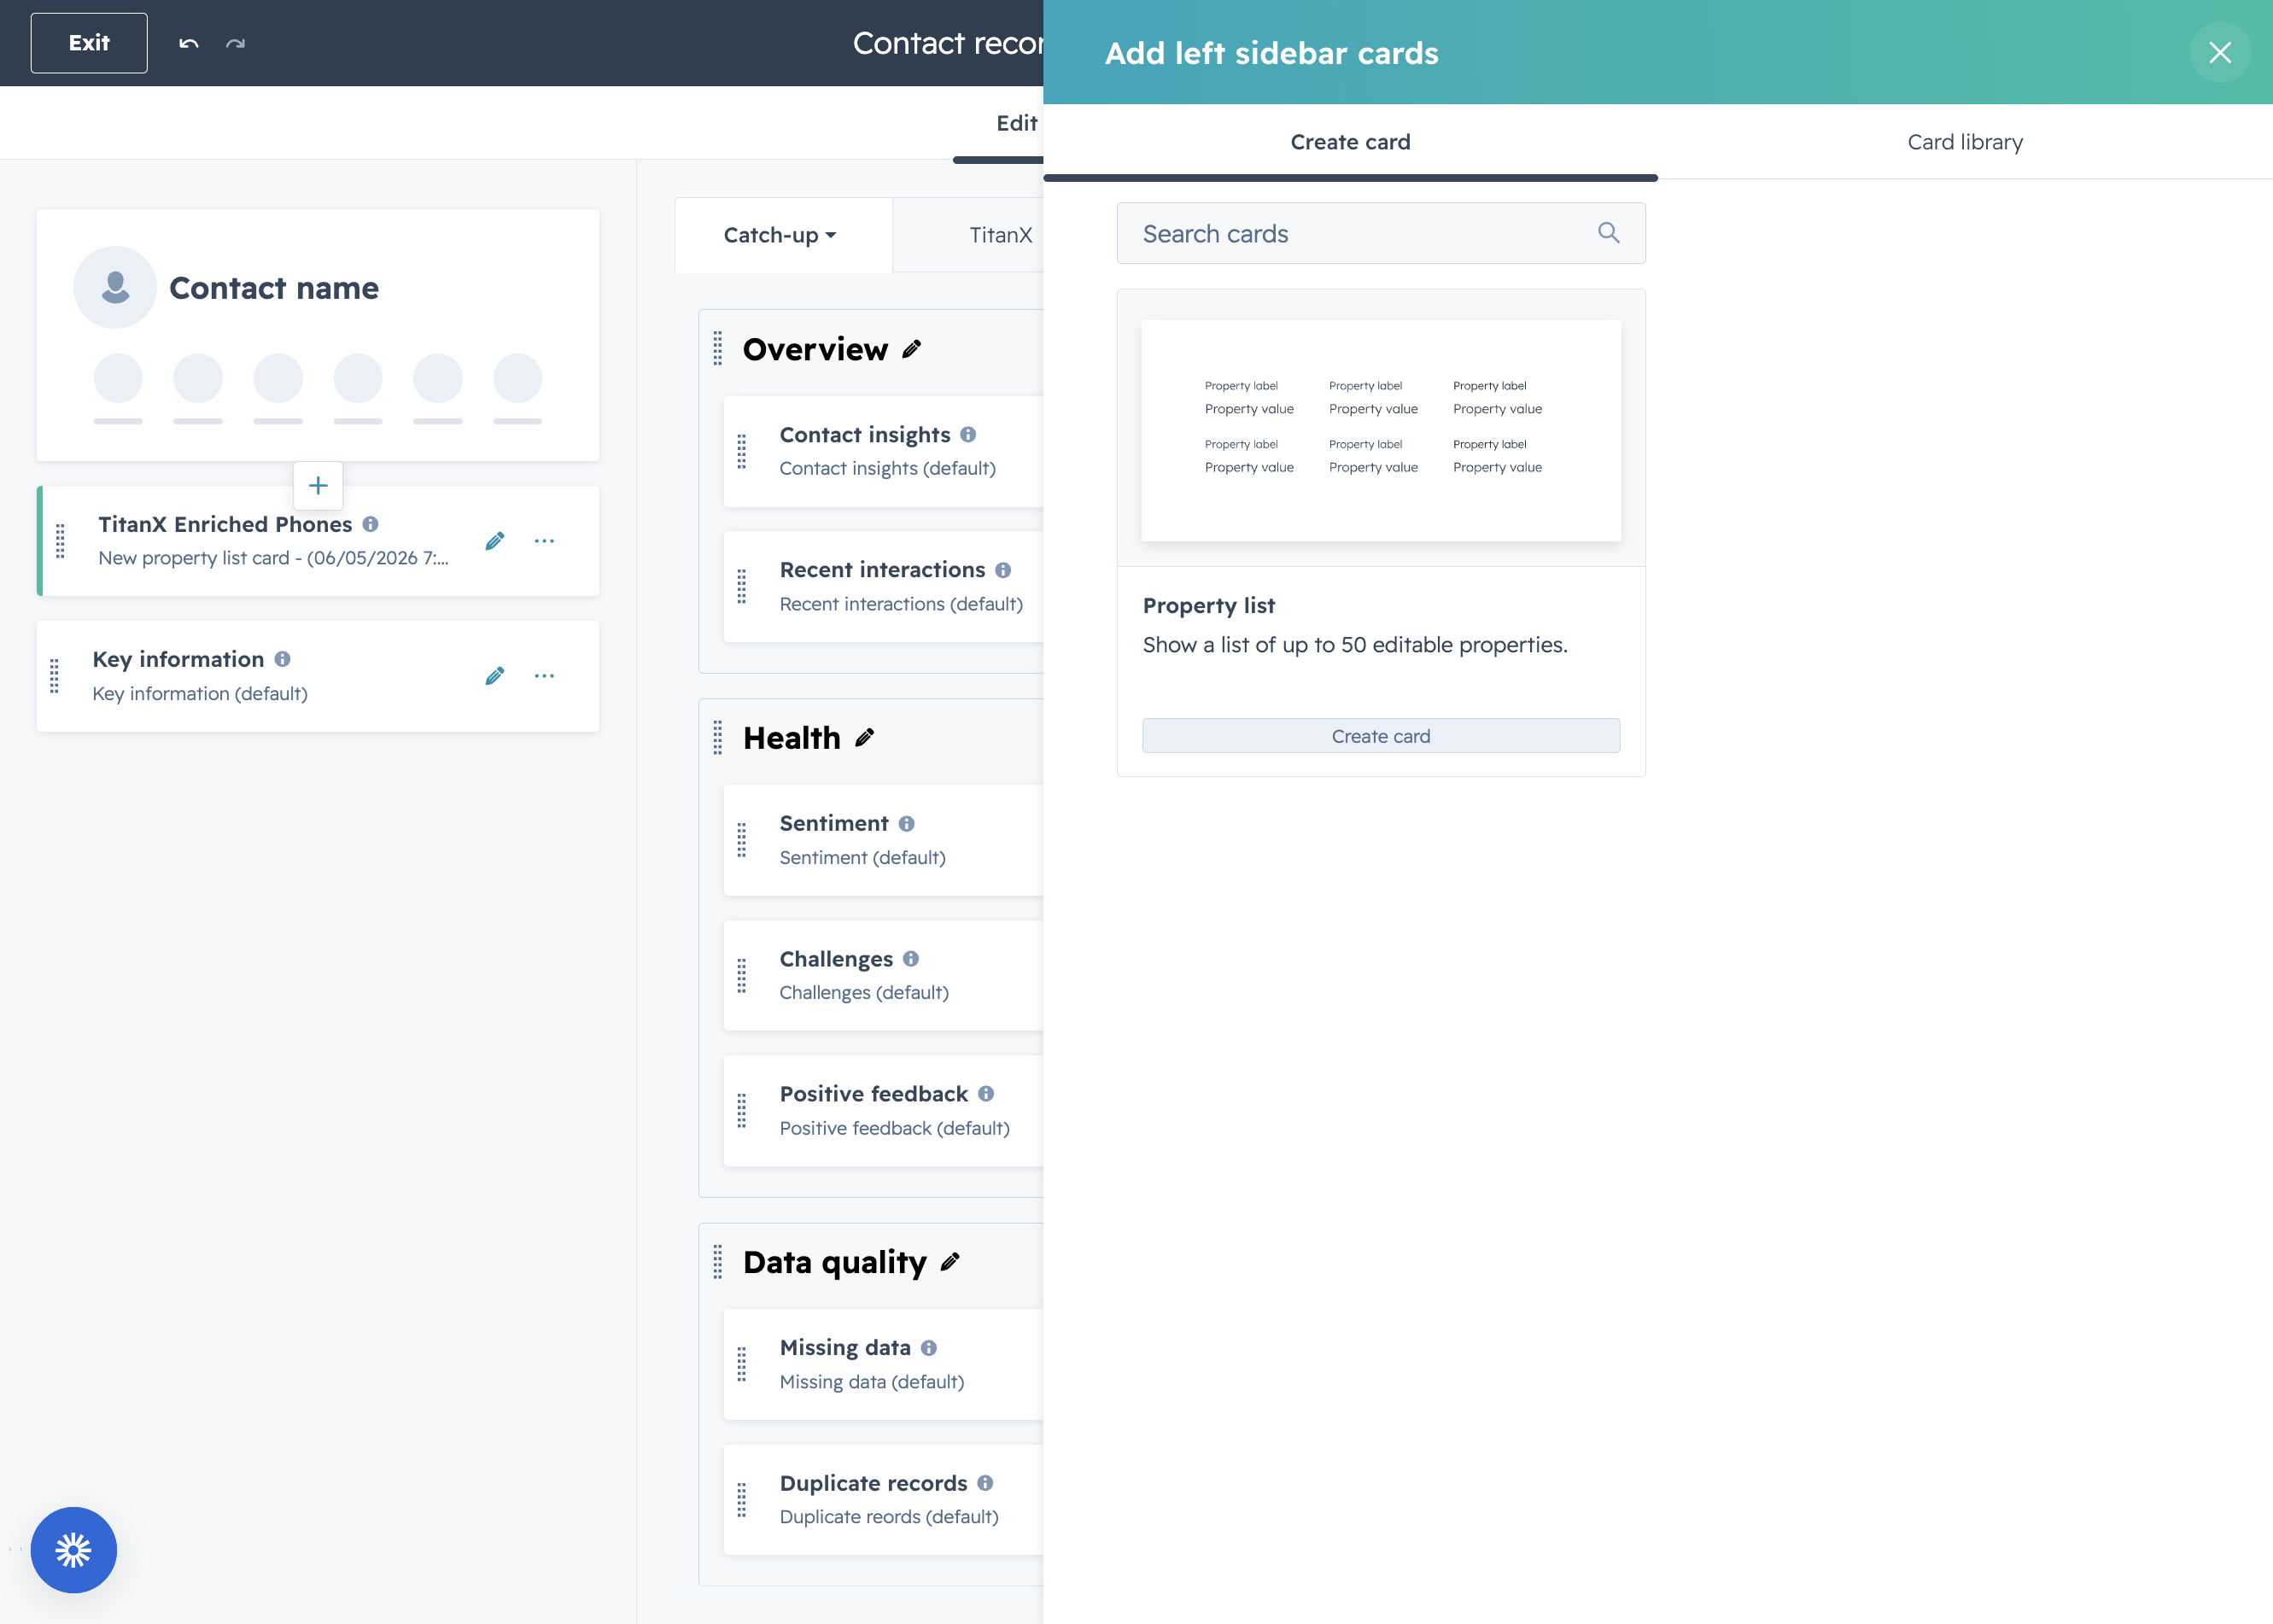
Task: Click the Contact insights (default) text
Action: [888, 468]
